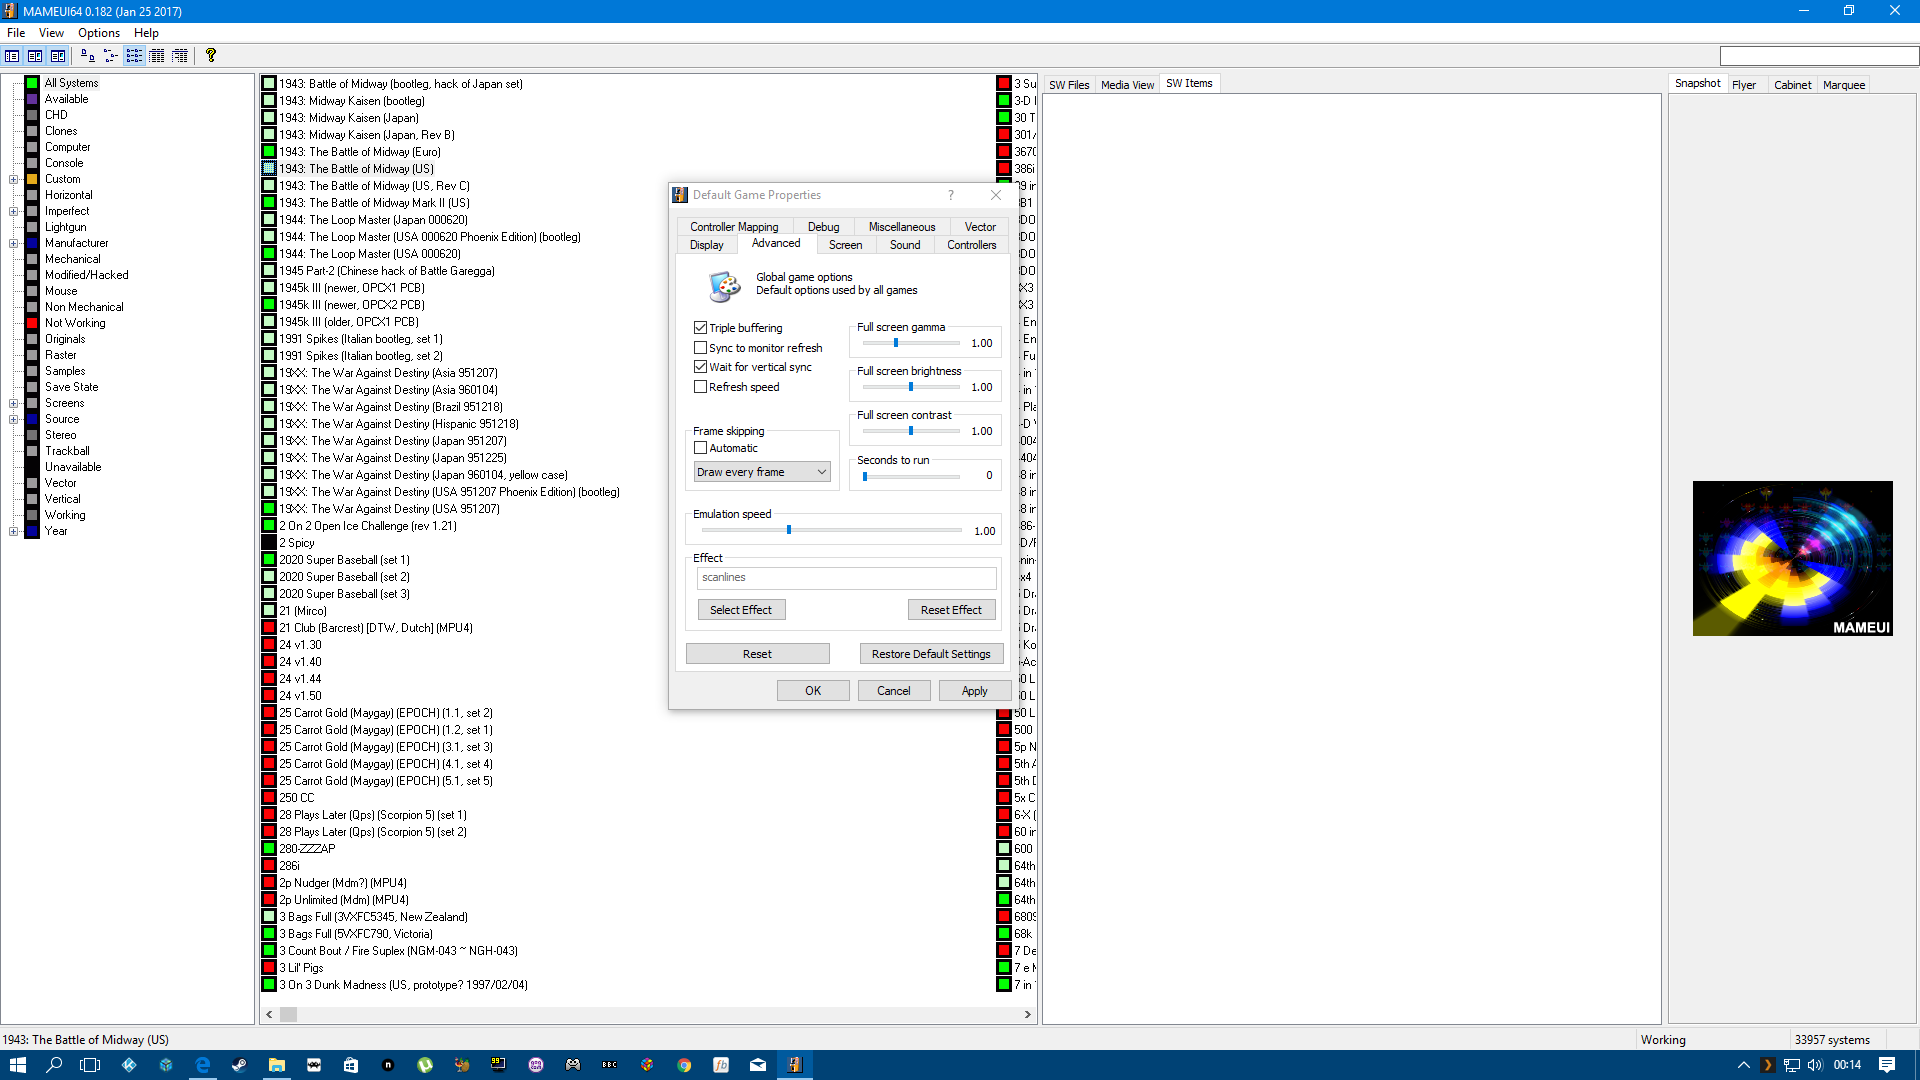Expand the Custom tree node

[x=13, y=179]
